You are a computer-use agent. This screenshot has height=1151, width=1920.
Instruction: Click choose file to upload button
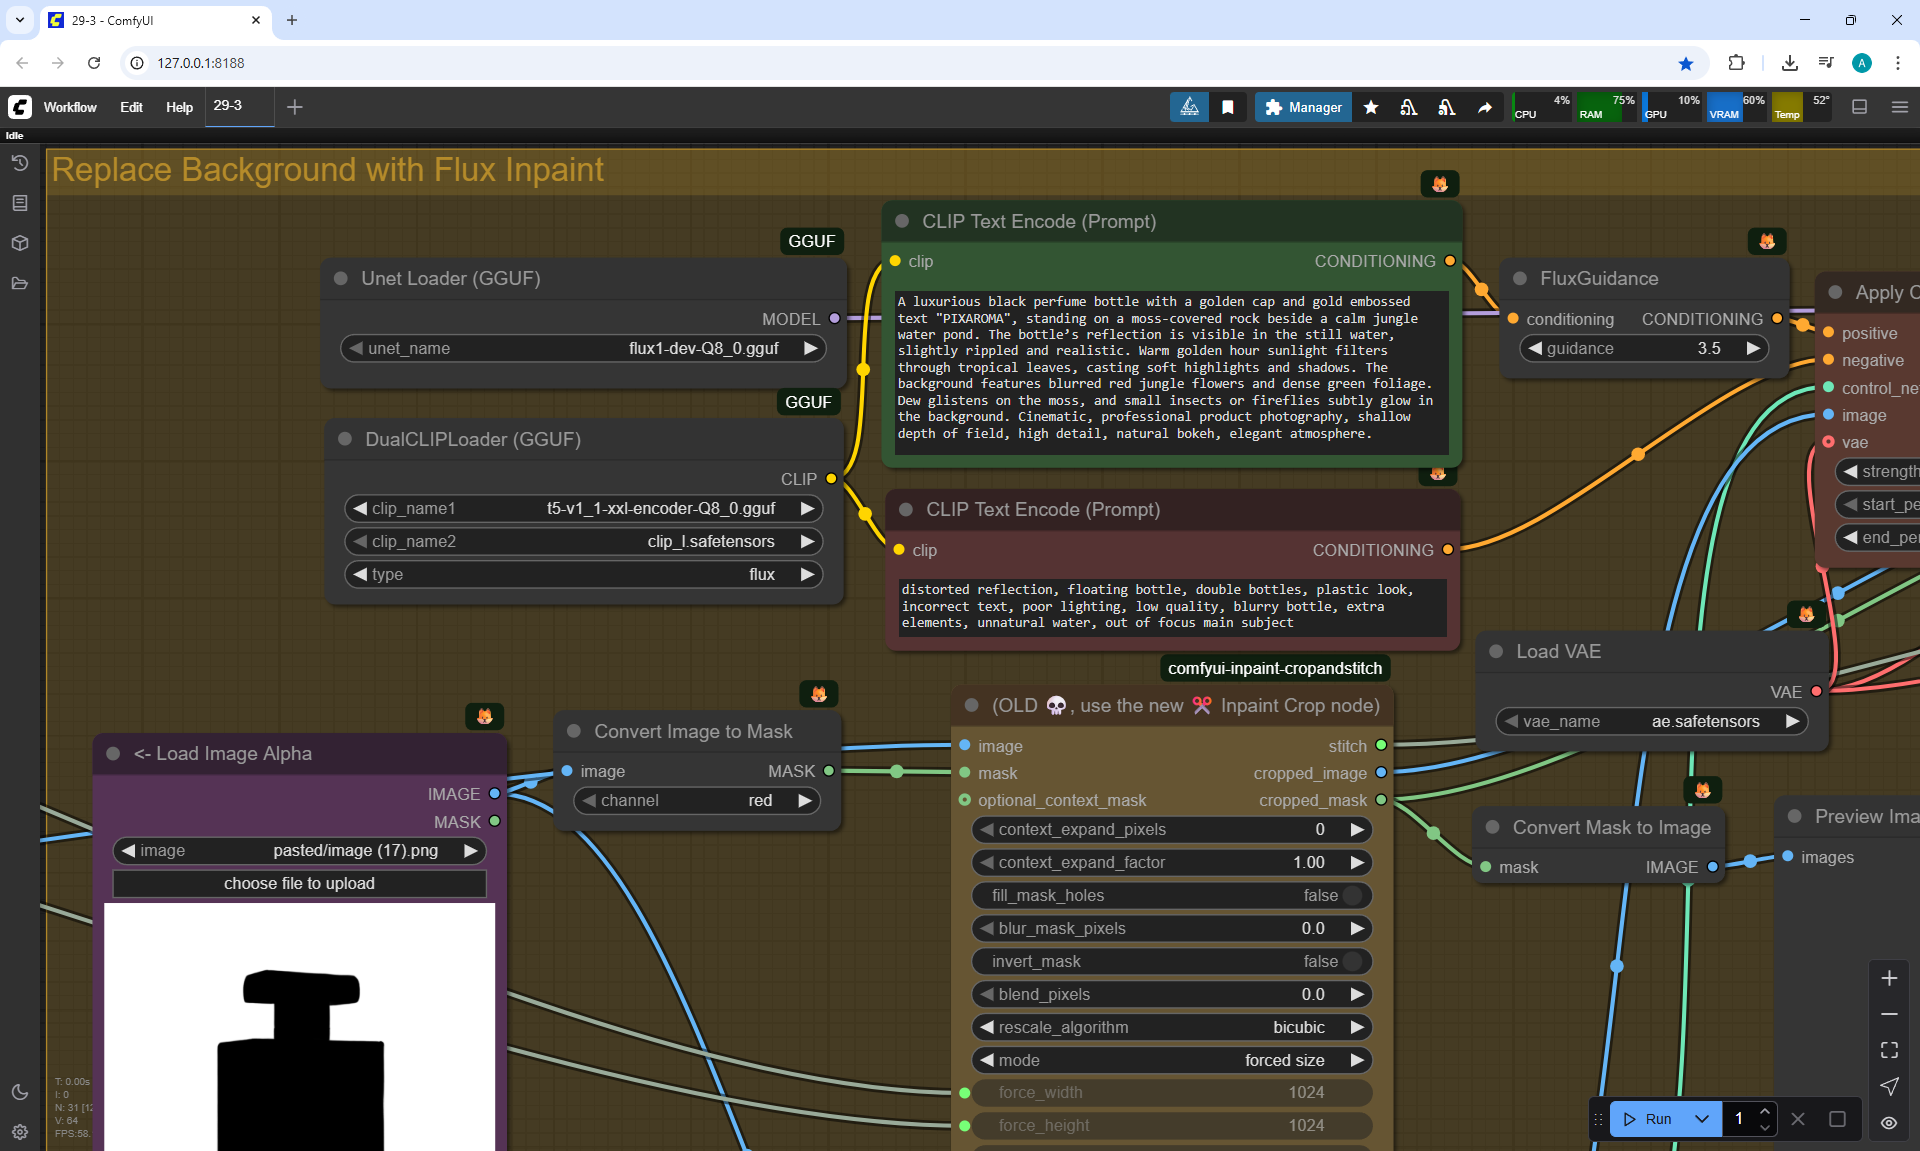(x=299, y=883)
